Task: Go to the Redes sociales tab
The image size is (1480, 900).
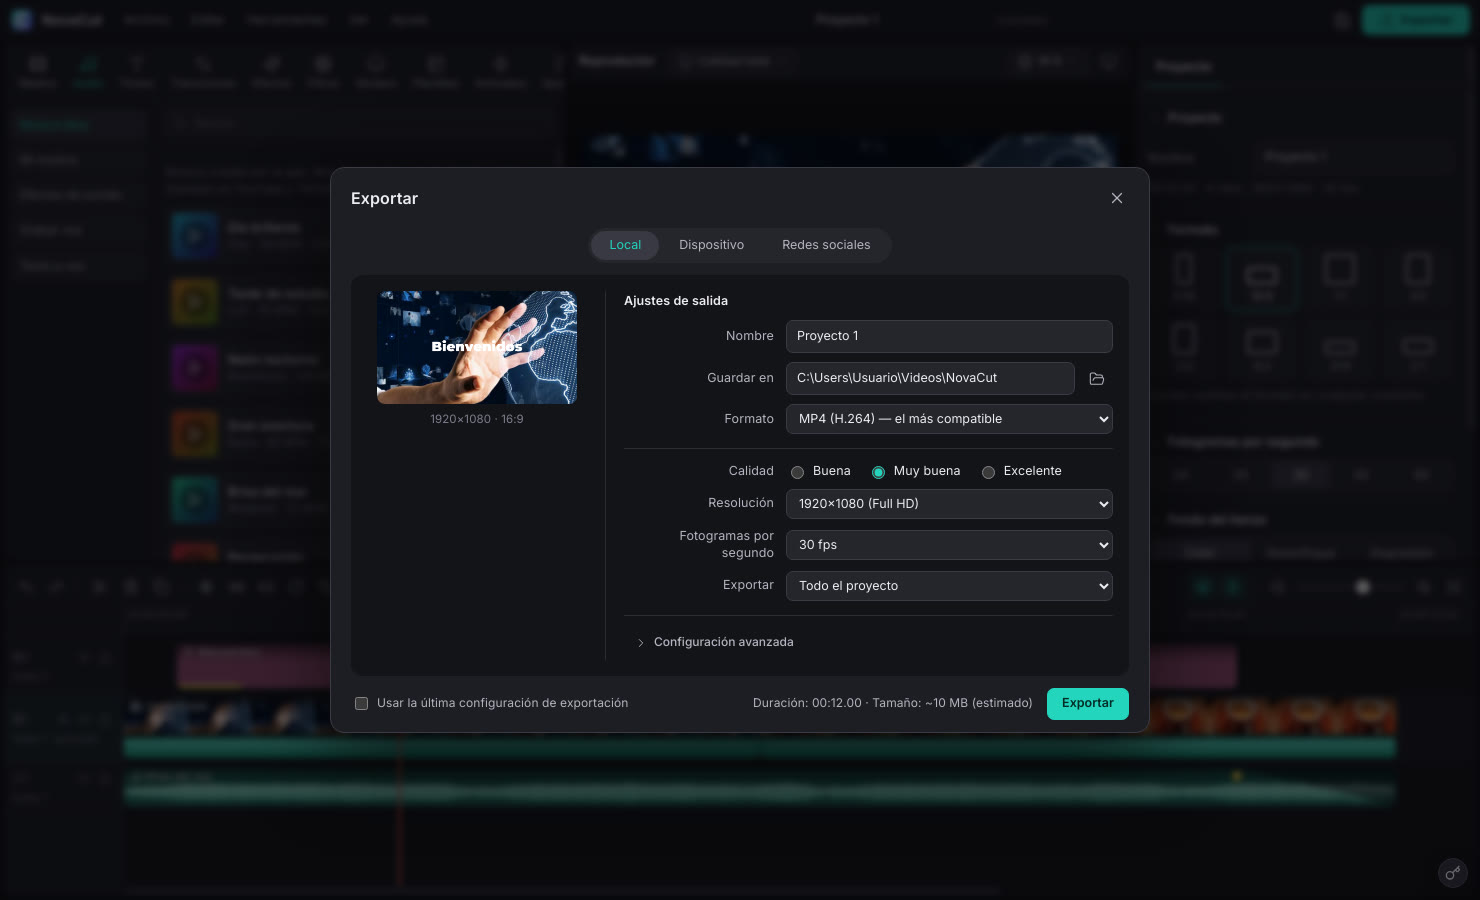Action: click(826, 245)
